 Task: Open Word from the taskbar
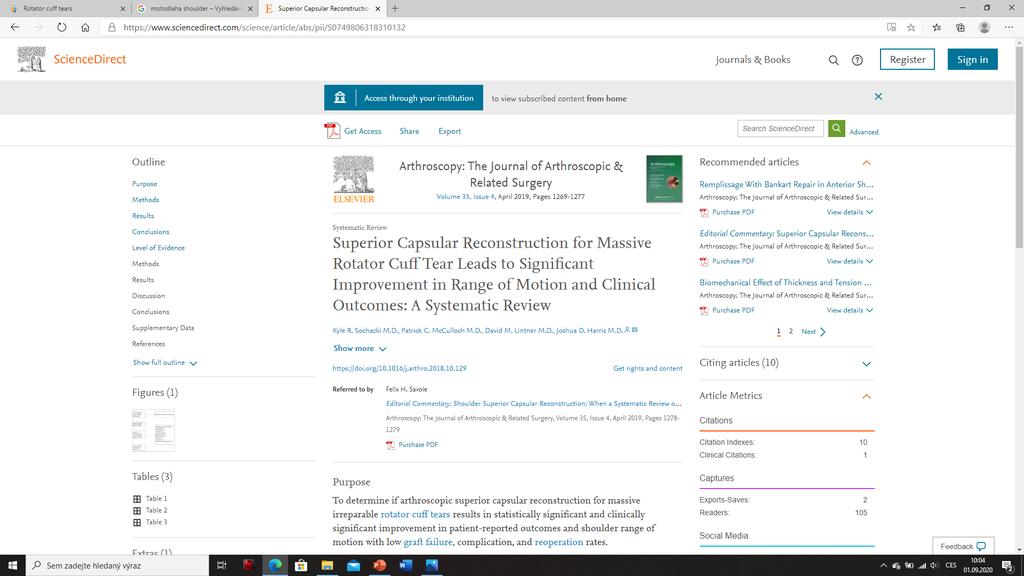click(x=406, y=565)
